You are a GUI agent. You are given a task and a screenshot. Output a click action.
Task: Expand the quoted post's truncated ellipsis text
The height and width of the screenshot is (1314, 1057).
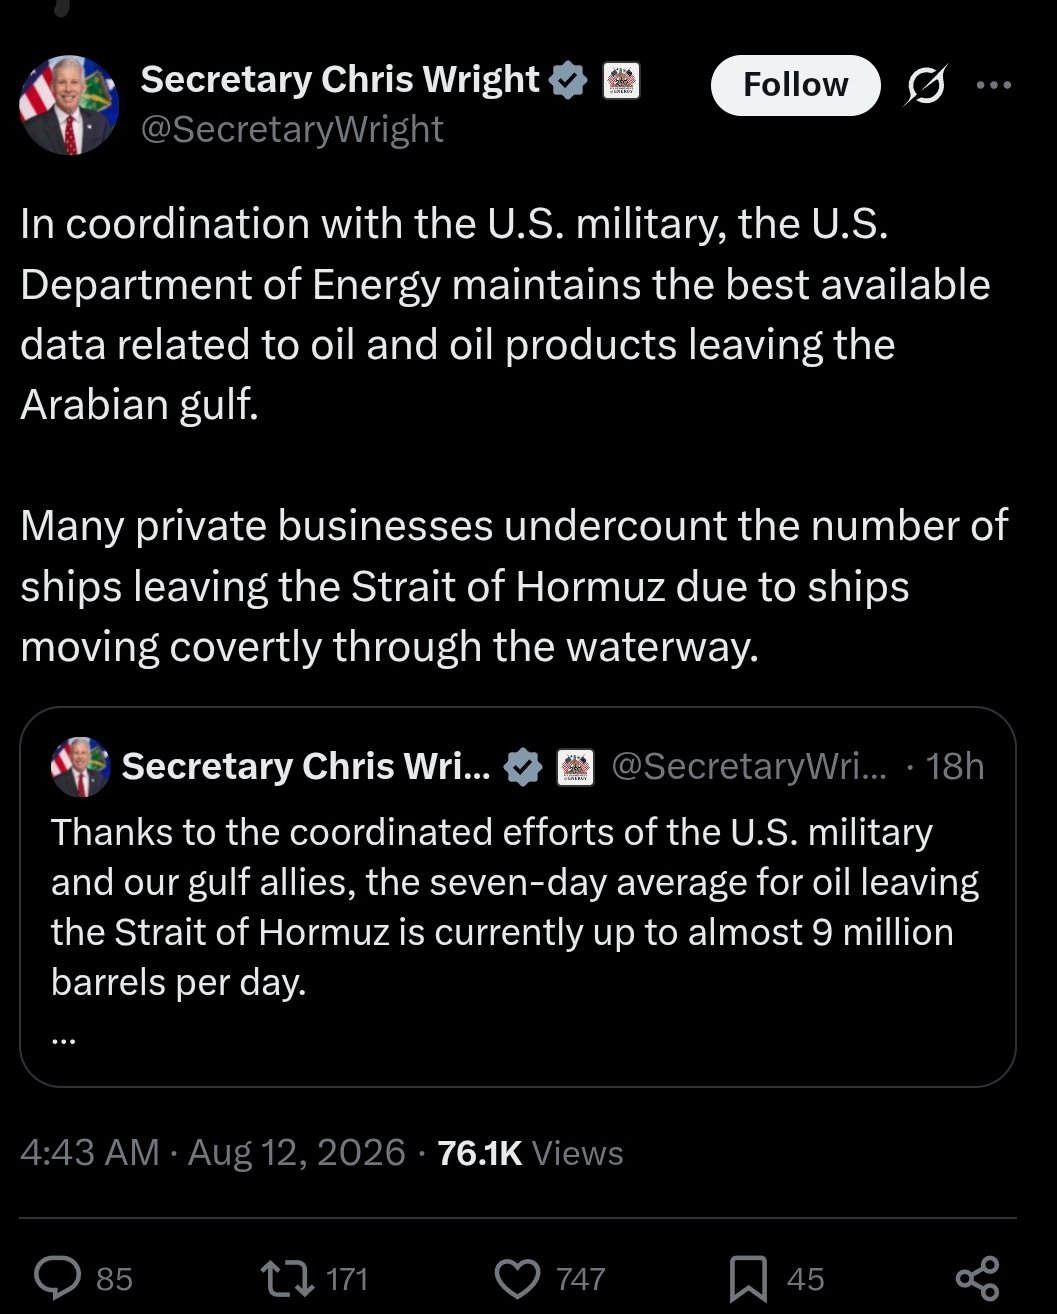[x=63, y=1039]
